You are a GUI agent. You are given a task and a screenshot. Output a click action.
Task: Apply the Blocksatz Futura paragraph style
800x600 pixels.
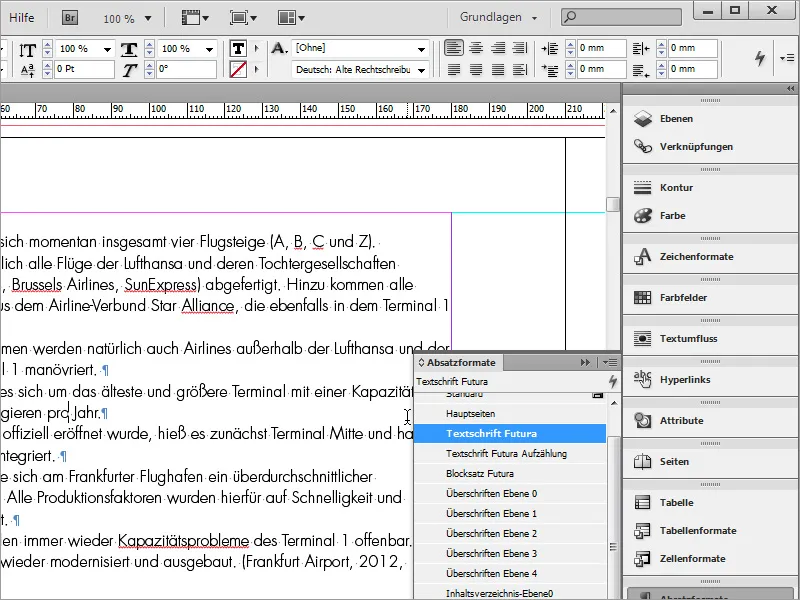pyautogui.click(x=509, y=473)
